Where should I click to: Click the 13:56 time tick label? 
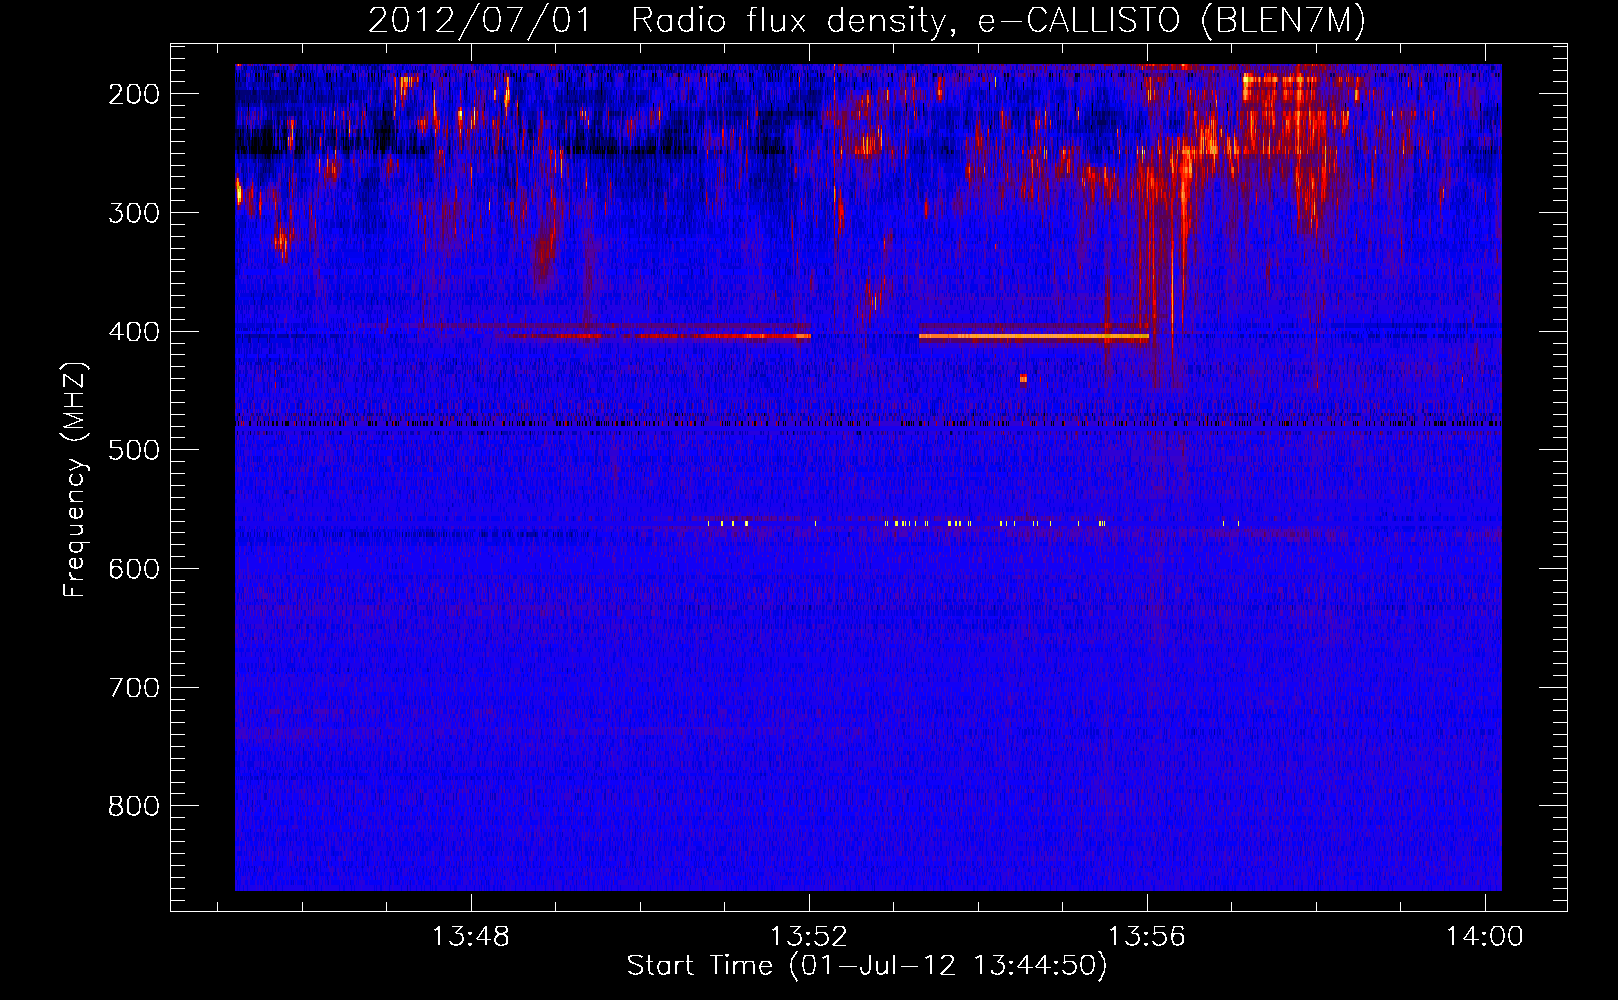coord(1146,937)
